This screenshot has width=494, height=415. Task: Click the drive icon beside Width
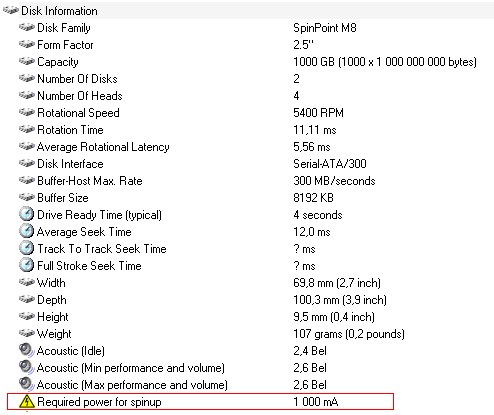pyautogui.click(x=27, y=282)
